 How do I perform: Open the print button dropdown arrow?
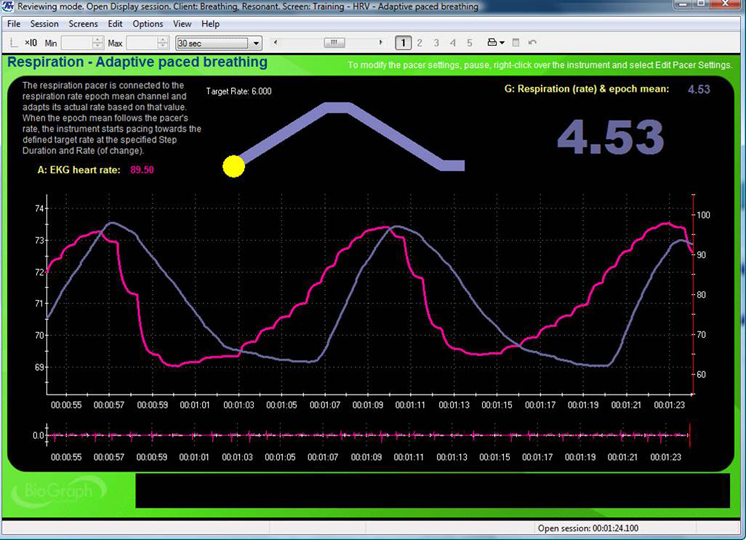click(503, 43)
